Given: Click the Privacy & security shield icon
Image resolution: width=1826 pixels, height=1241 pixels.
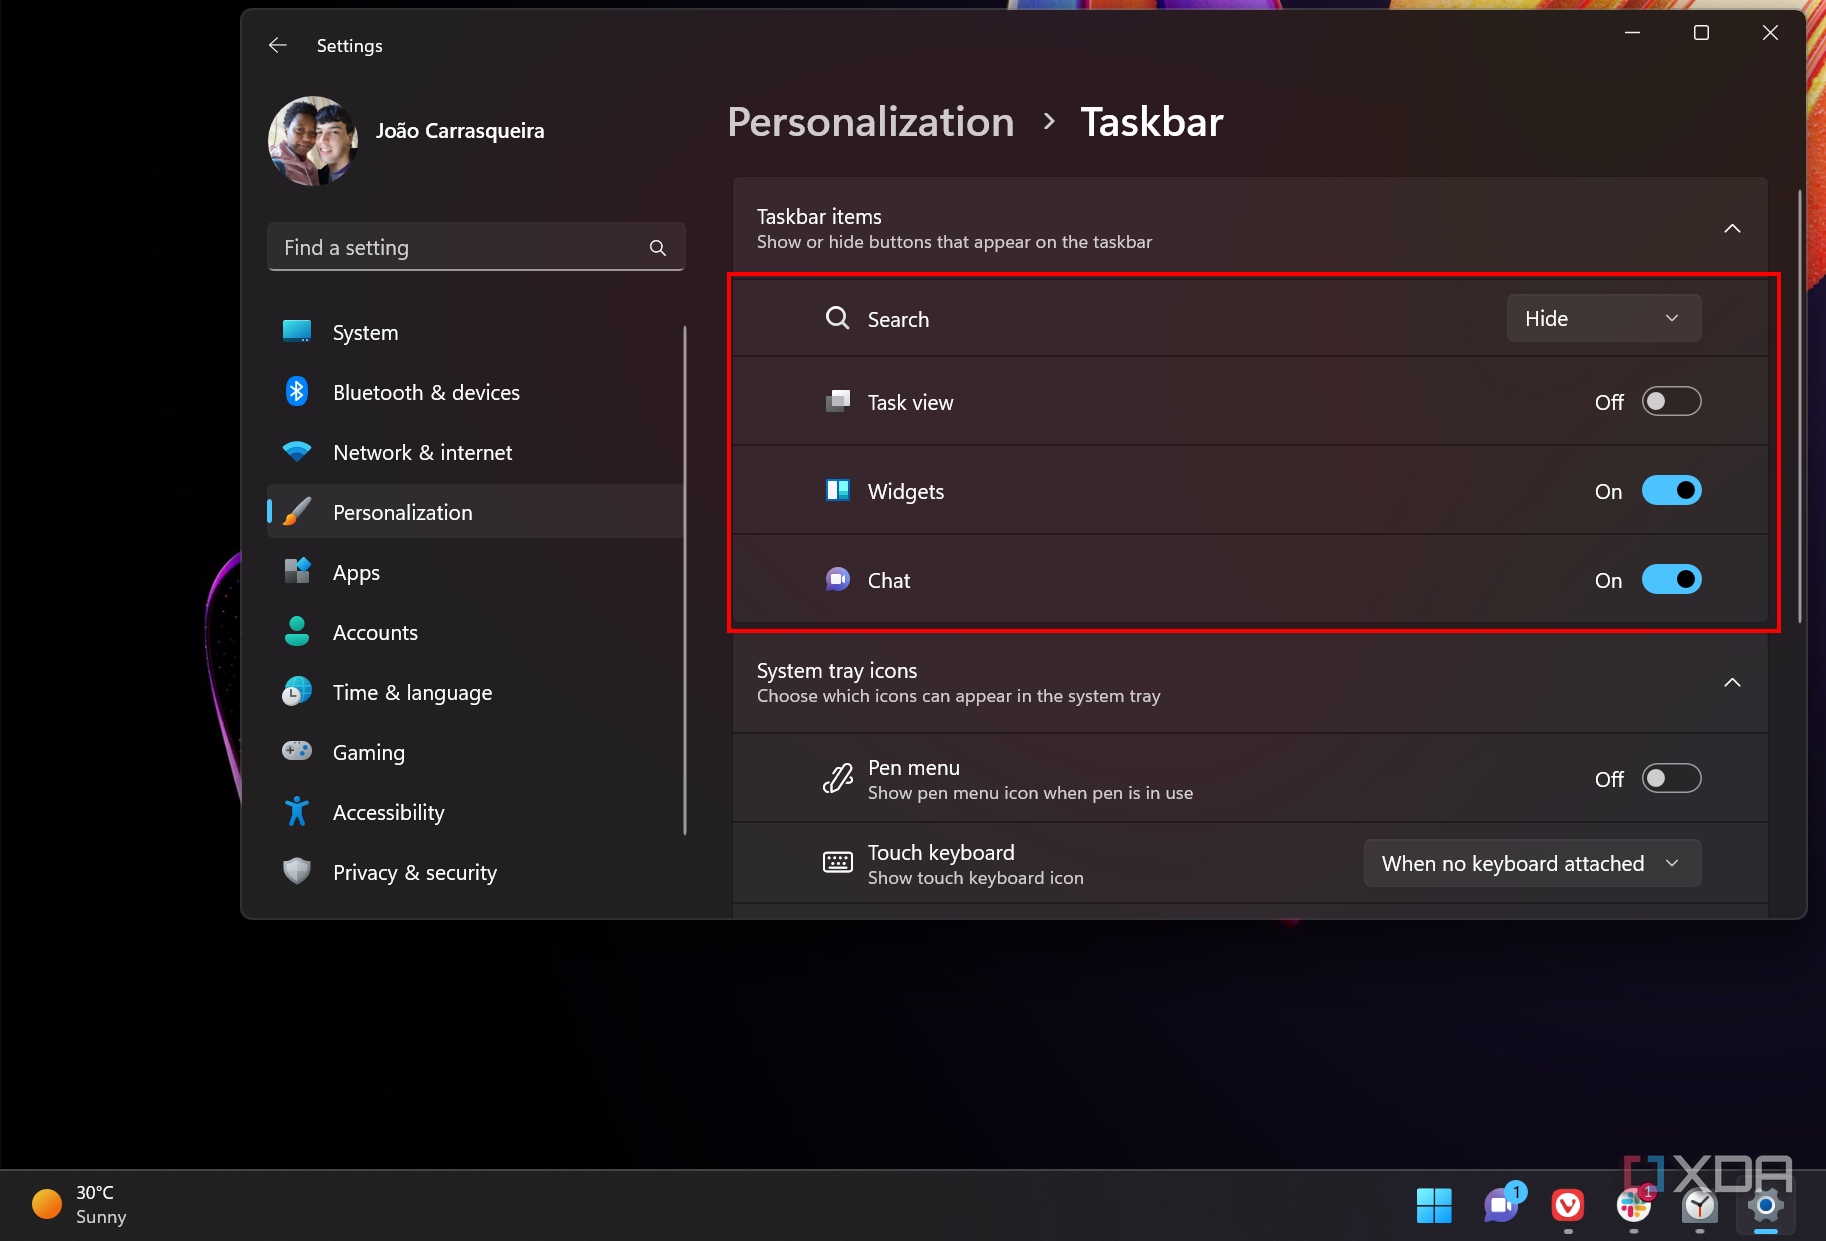Looking at the screenshot, I should click(296, 871).
